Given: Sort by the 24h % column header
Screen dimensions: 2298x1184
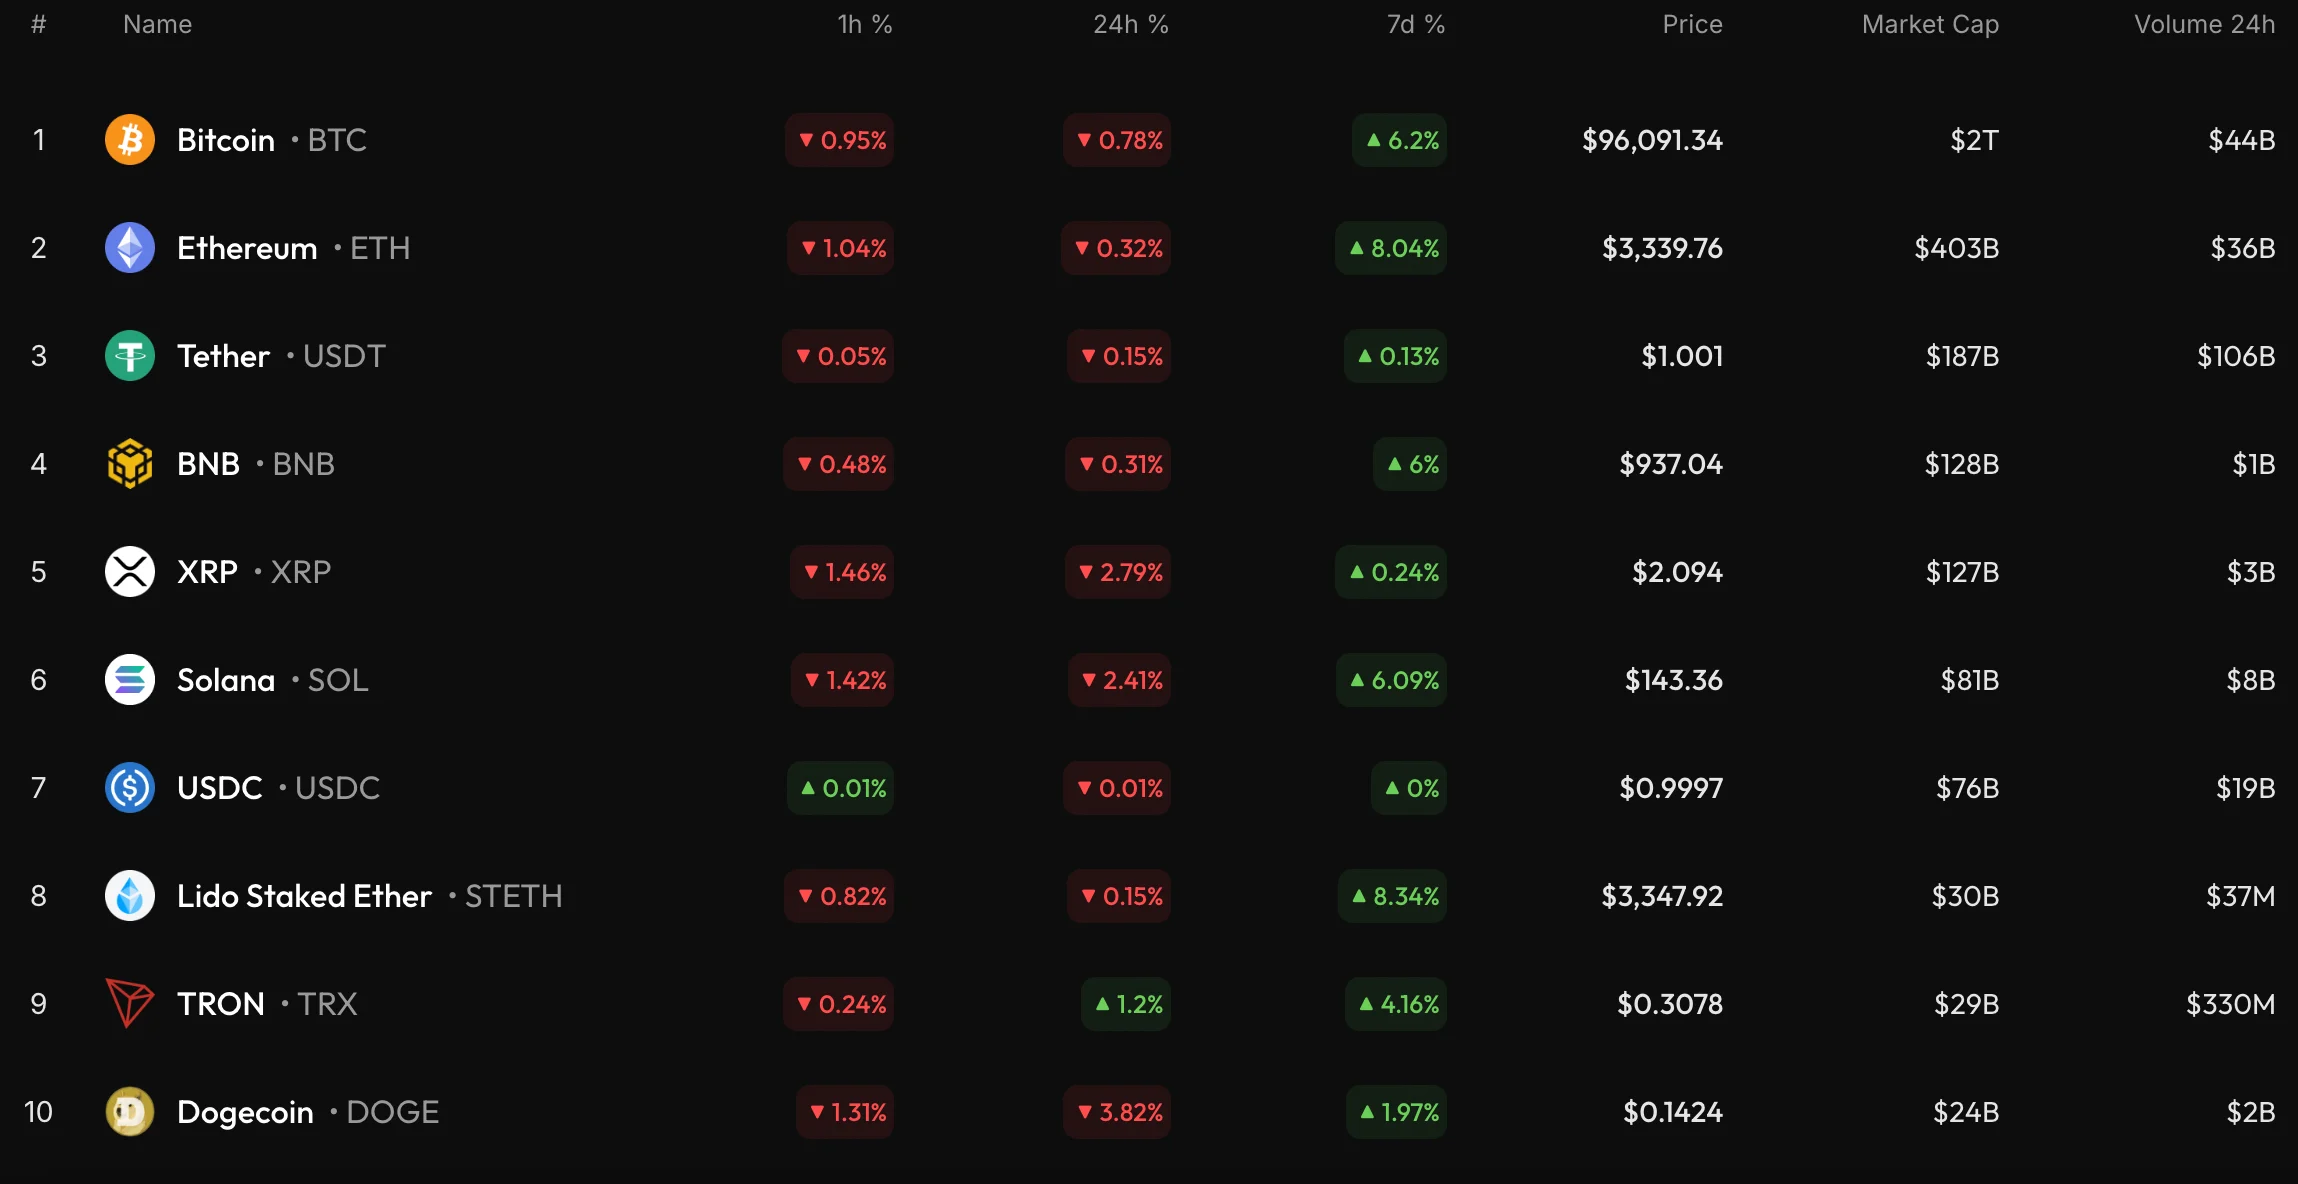Looking at the screenshot, I should click(x=1130, y=25).
